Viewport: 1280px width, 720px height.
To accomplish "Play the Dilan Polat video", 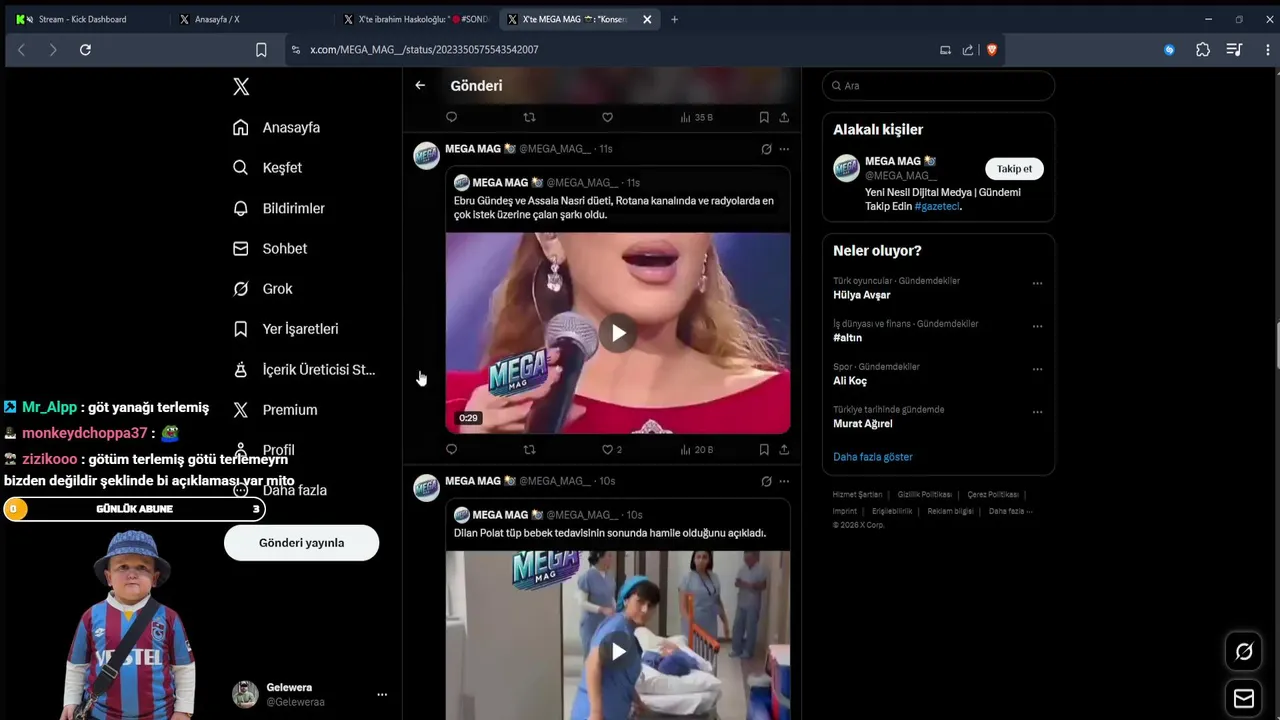I will 618,651.
